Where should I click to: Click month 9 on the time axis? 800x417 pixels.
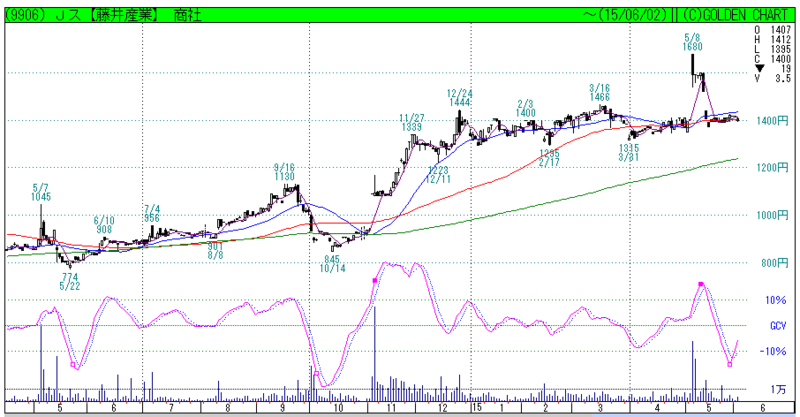coord(282,408)
